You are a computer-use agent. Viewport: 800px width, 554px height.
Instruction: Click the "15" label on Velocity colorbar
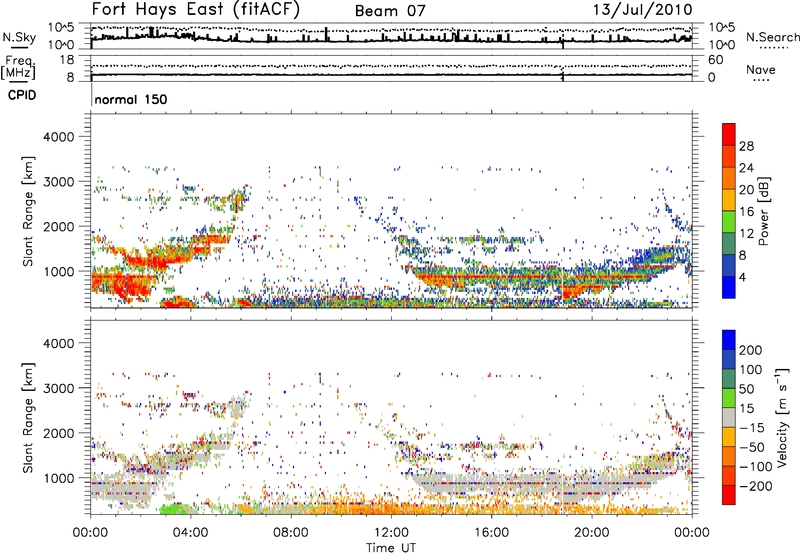click(x=746, y=408)
